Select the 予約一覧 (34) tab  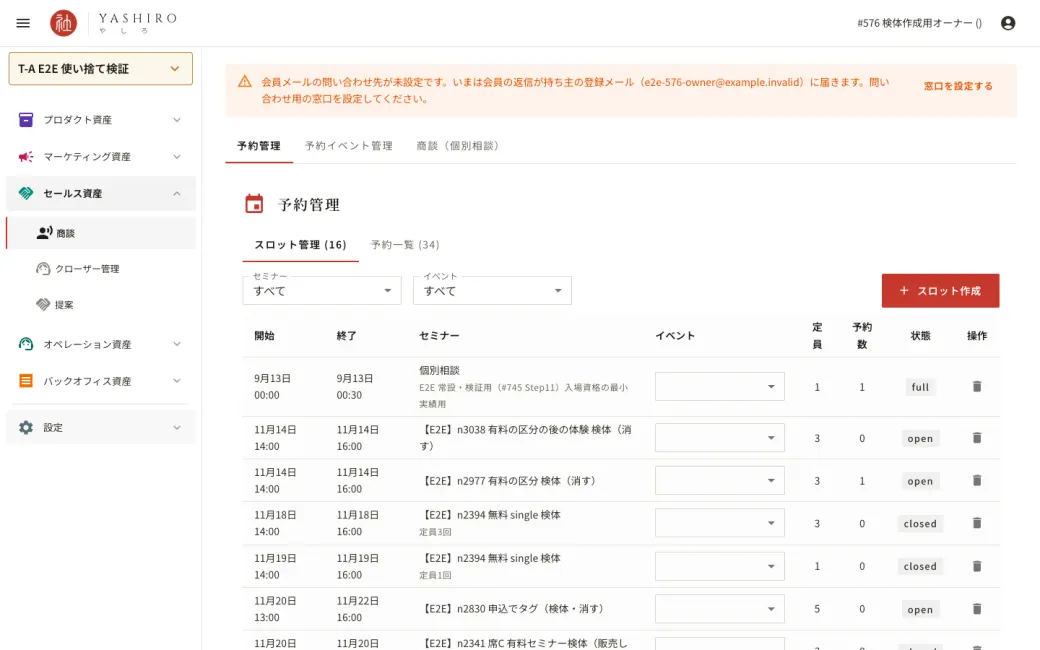coord(405,245)
